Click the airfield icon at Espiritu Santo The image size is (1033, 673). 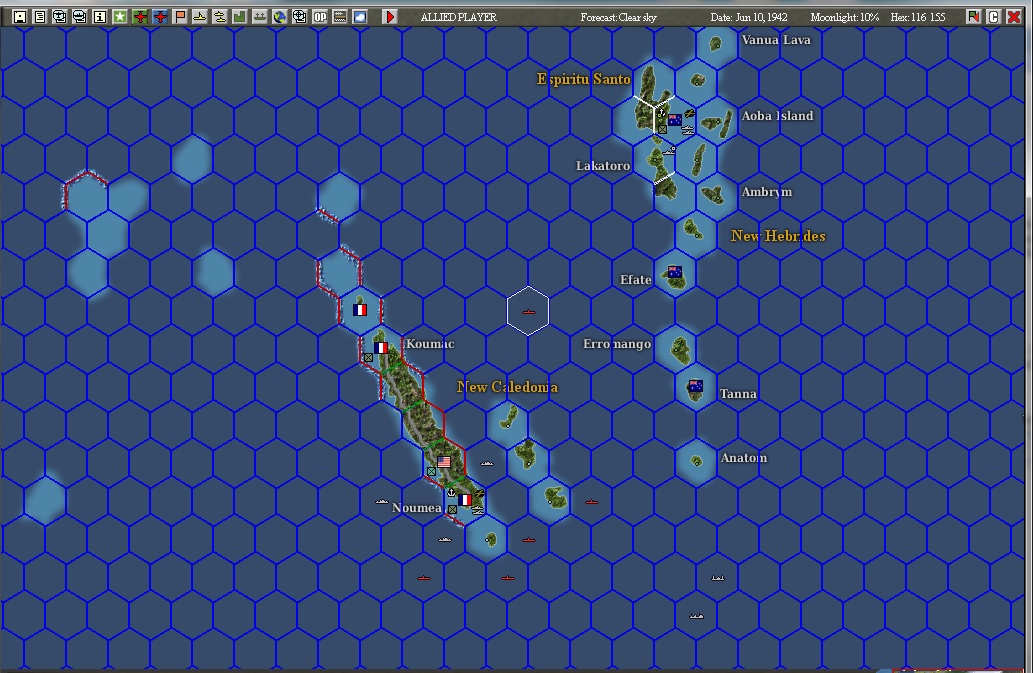coord(689,113)
